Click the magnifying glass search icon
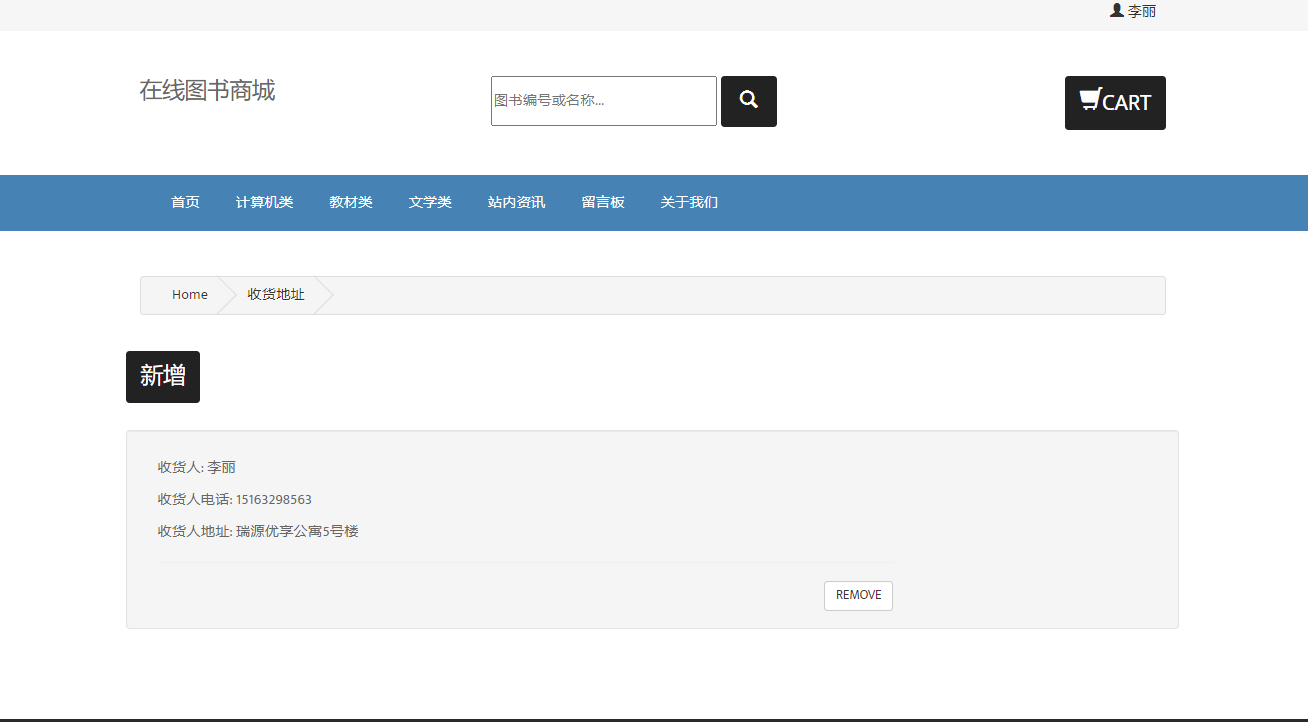The width and height of the screenshot is (1308, 722). [748, 101]
